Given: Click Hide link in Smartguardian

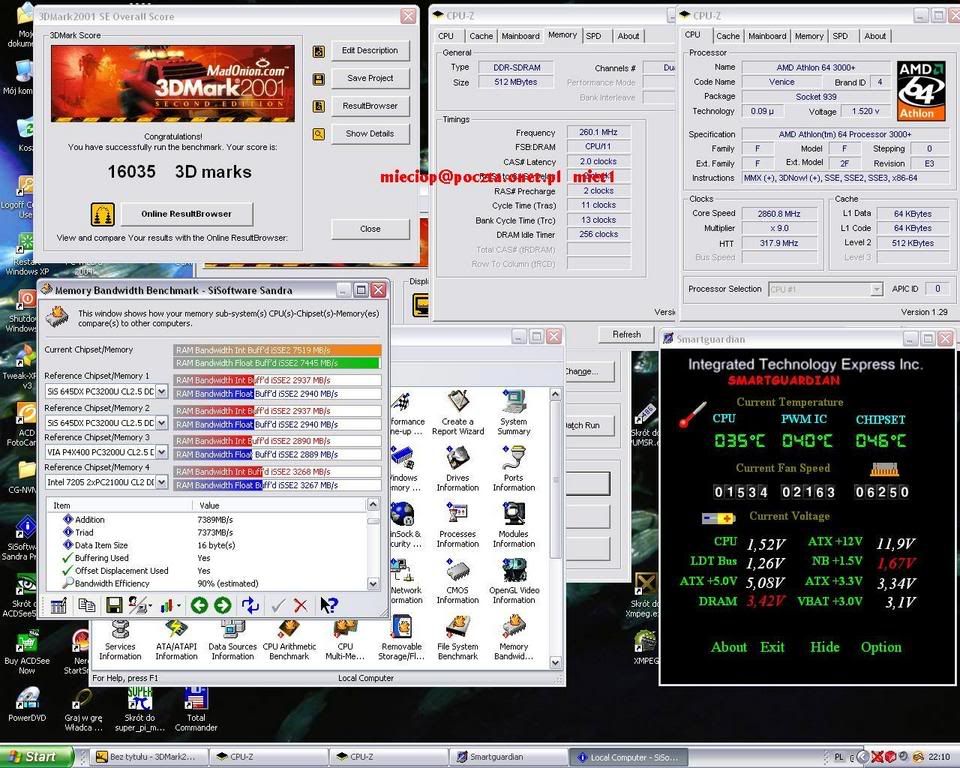Looking at the screenshot, I should (x=825, y=647).
